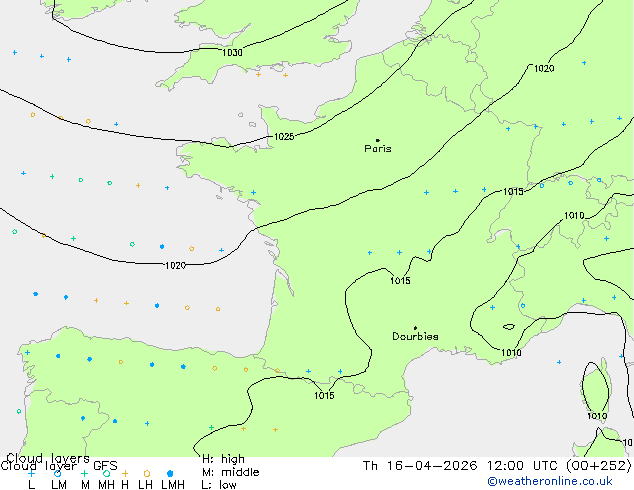This screenshot has height=490, width=634.
Task: Click the Dourbies city marker dot
Action: [x=415, y=328]
